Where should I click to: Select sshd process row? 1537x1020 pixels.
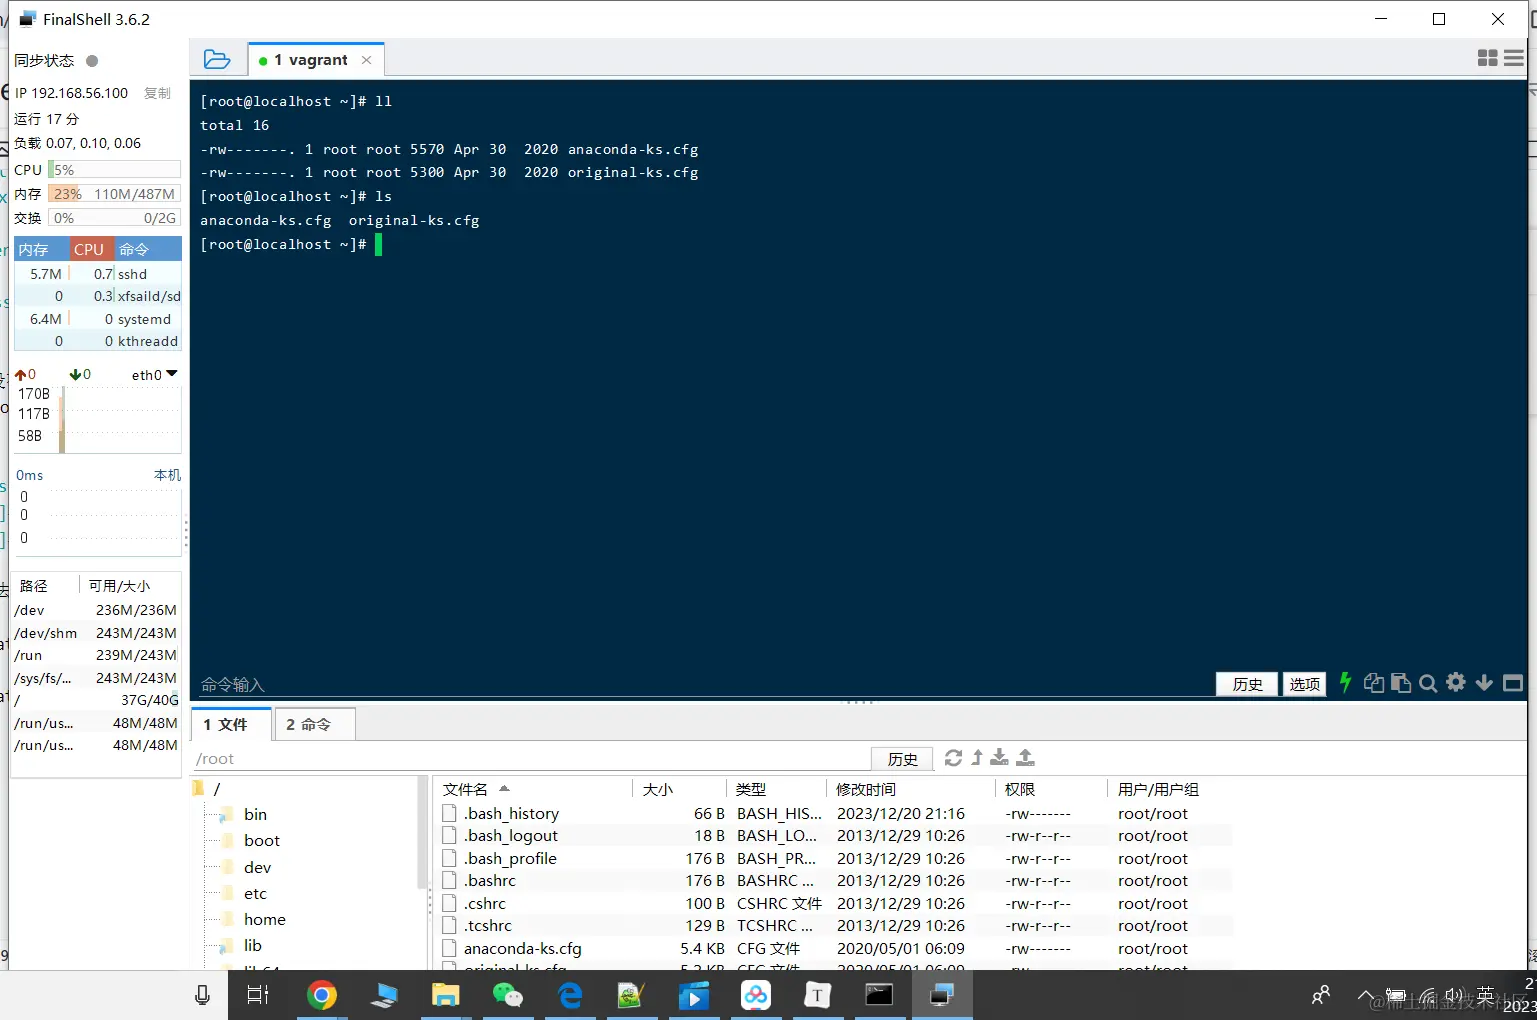(98, 274)
